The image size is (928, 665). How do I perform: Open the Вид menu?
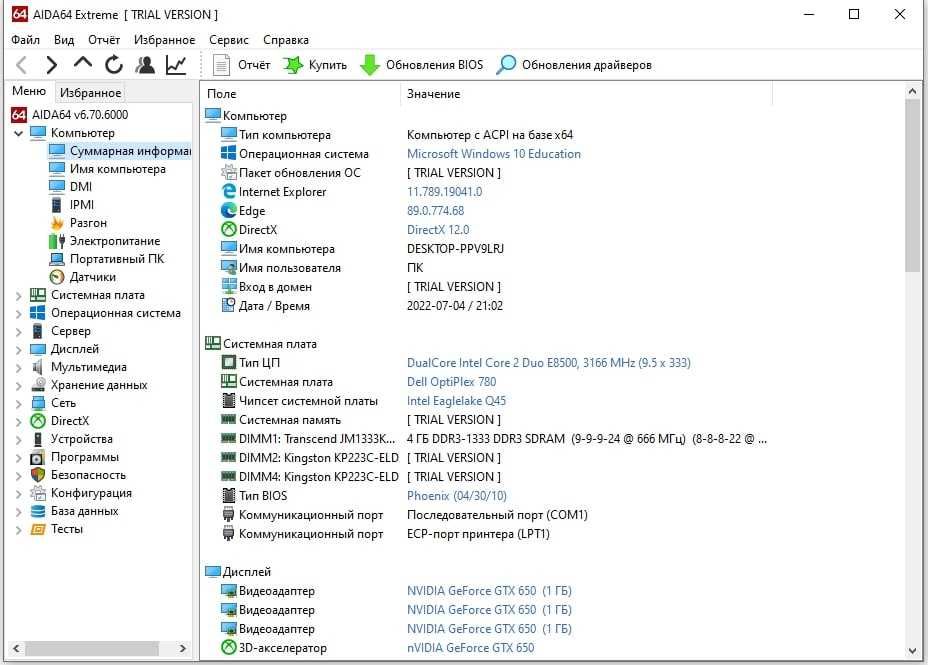(64, 40)
